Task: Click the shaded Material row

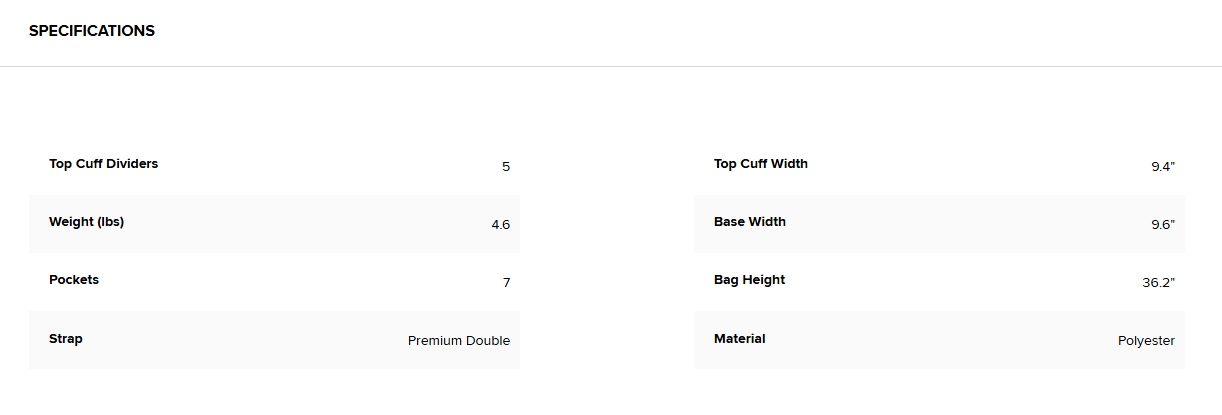Action: coord(939,340)
